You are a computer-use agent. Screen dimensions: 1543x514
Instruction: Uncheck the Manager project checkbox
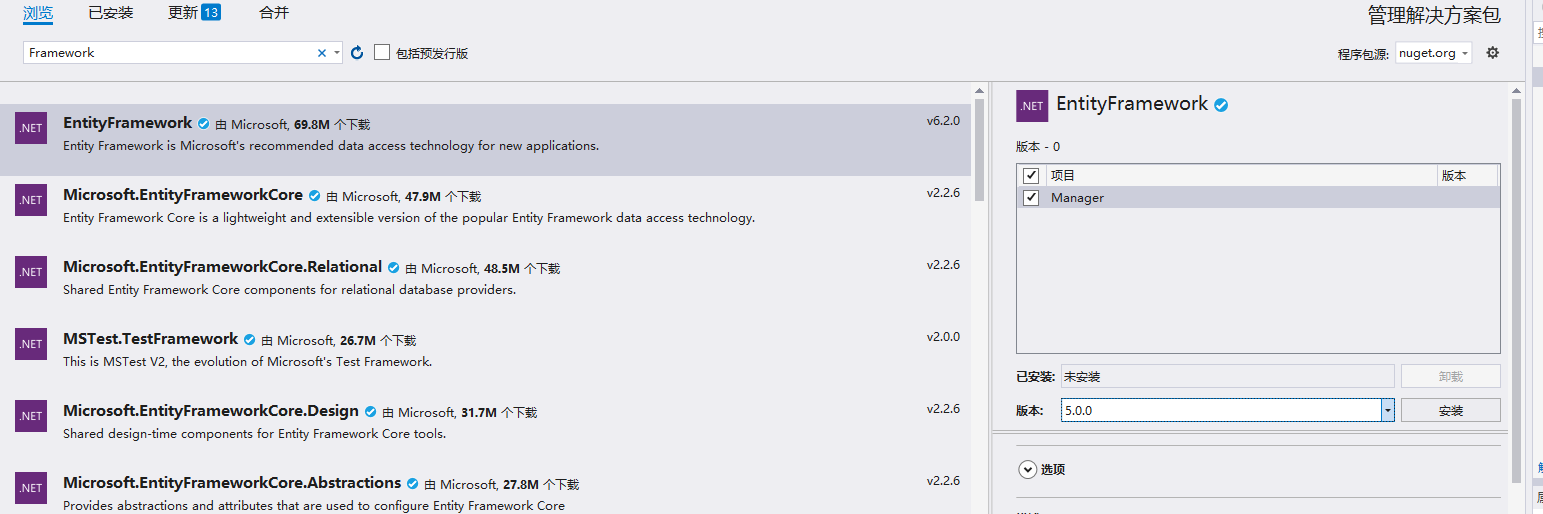coord(1031,198)
